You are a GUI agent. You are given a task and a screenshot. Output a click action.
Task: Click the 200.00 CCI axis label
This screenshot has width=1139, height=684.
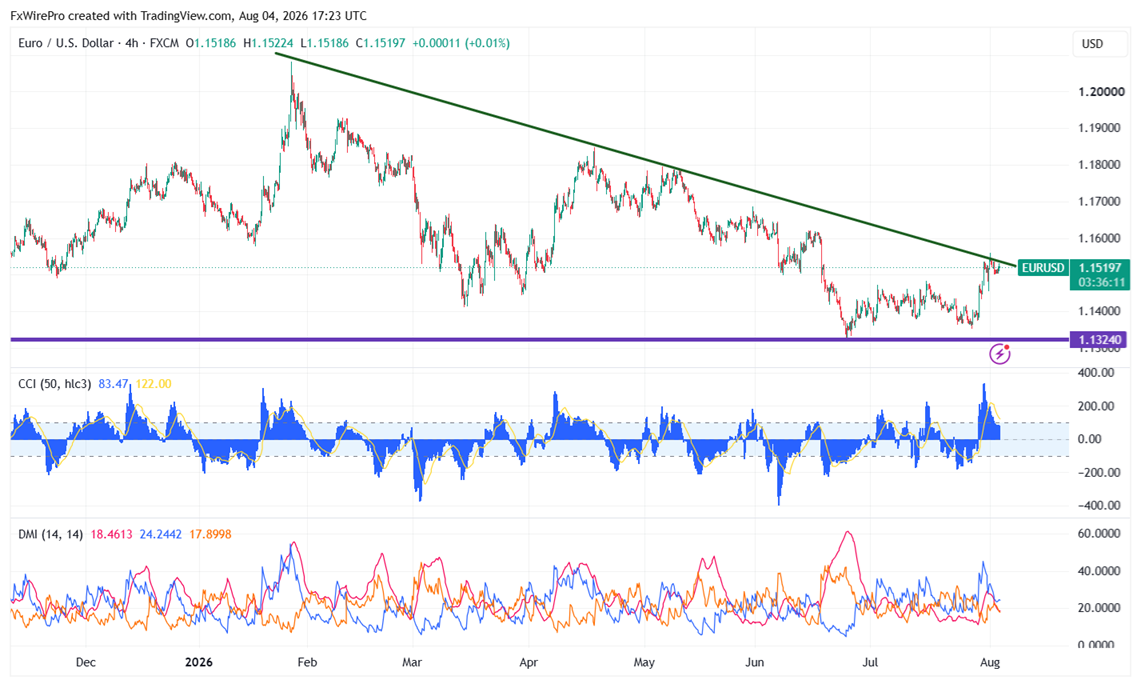click(x=1096, y=406)
